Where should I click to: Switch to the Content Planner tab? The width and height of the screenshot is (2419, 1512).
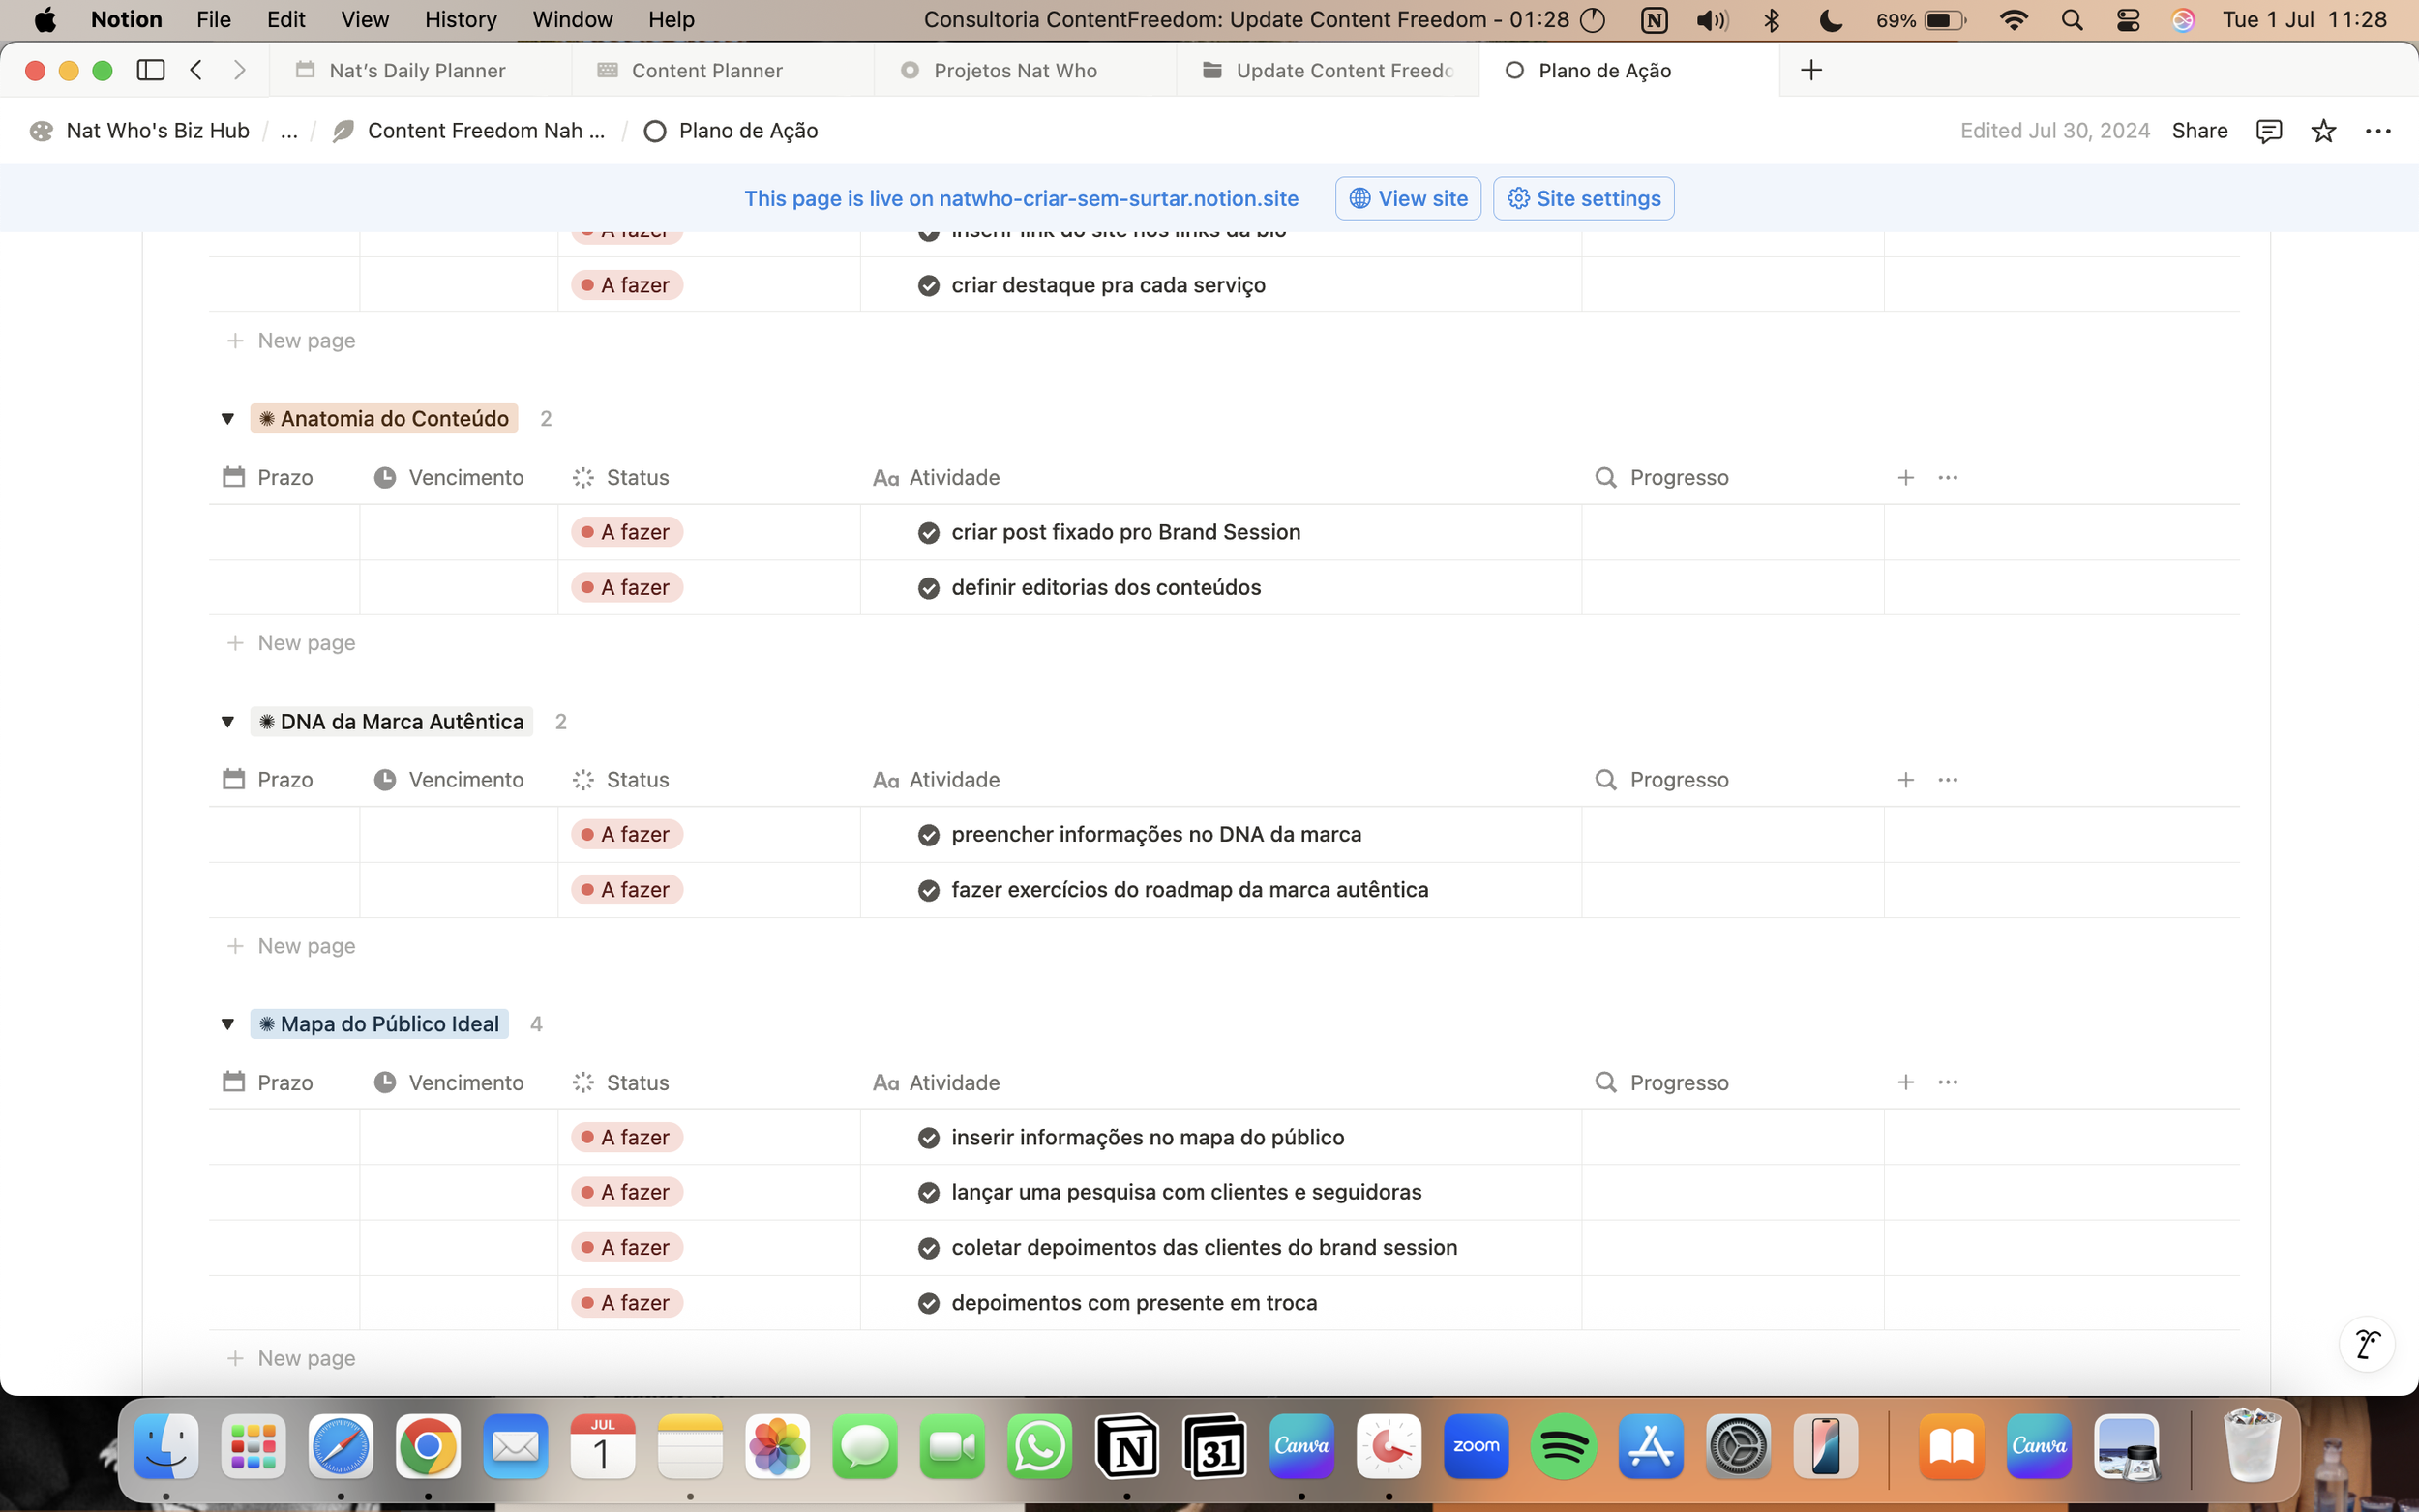[x=706, y=70]
